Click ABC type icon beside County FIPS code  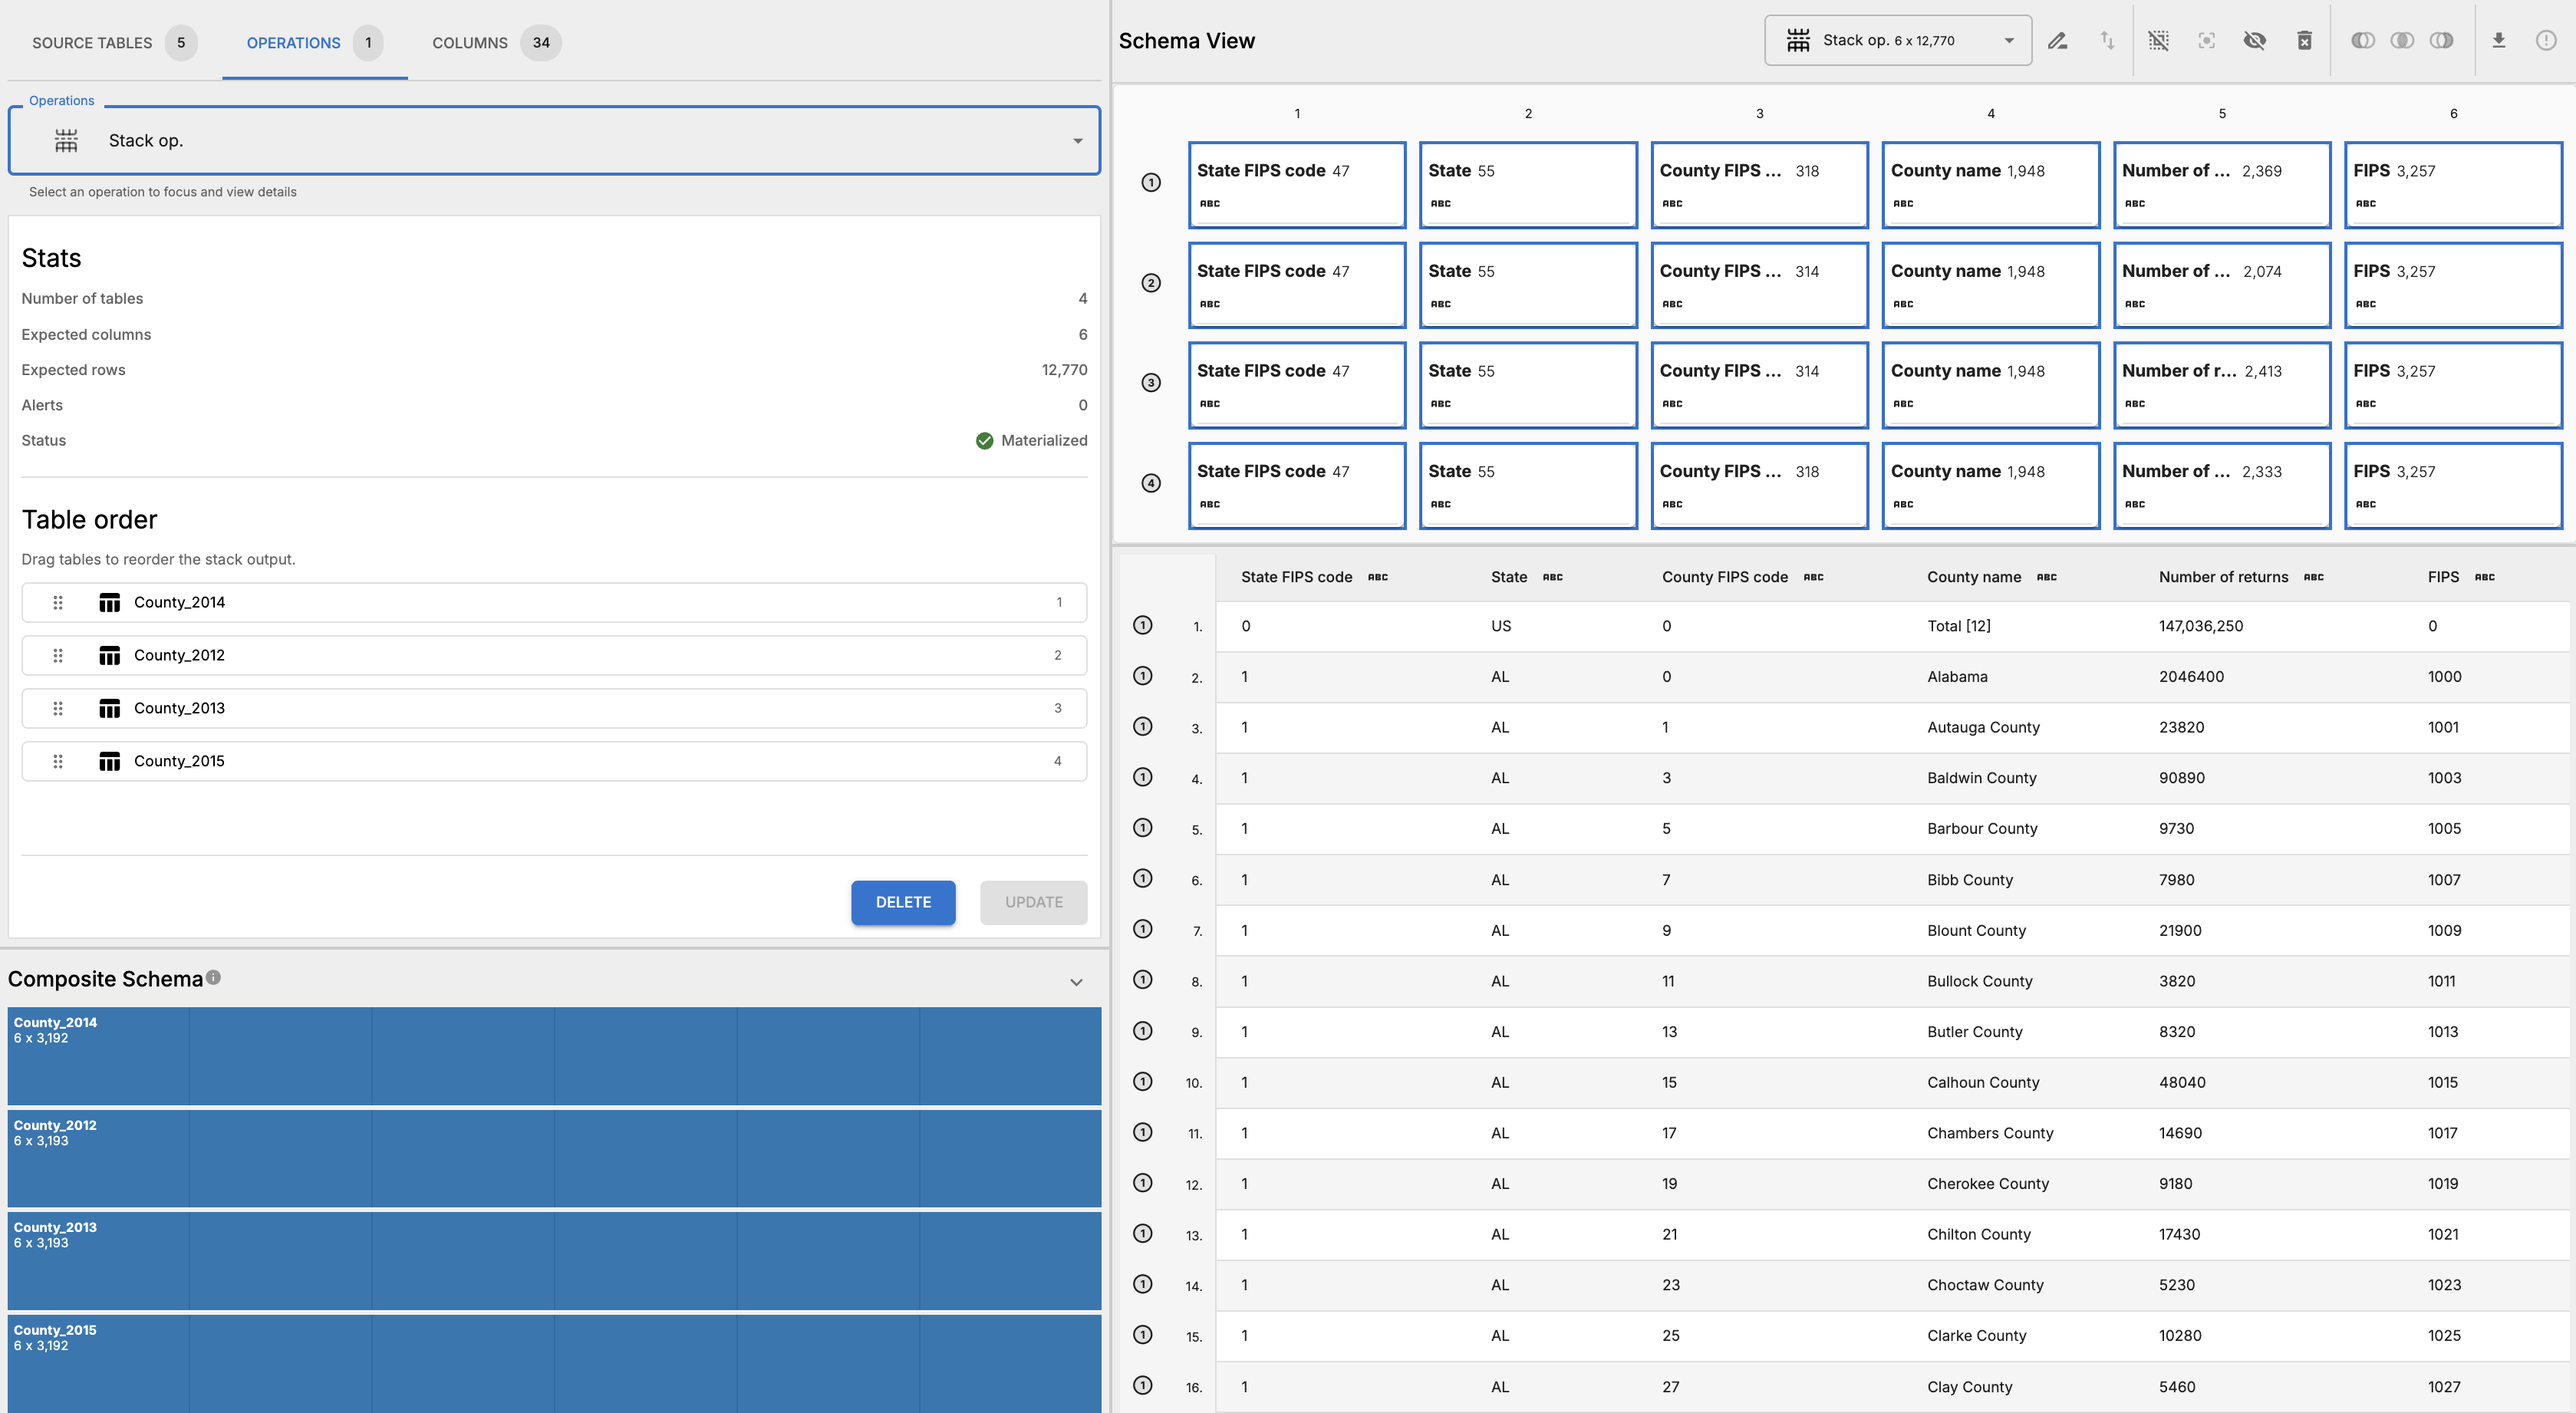tap(1813, 577)
